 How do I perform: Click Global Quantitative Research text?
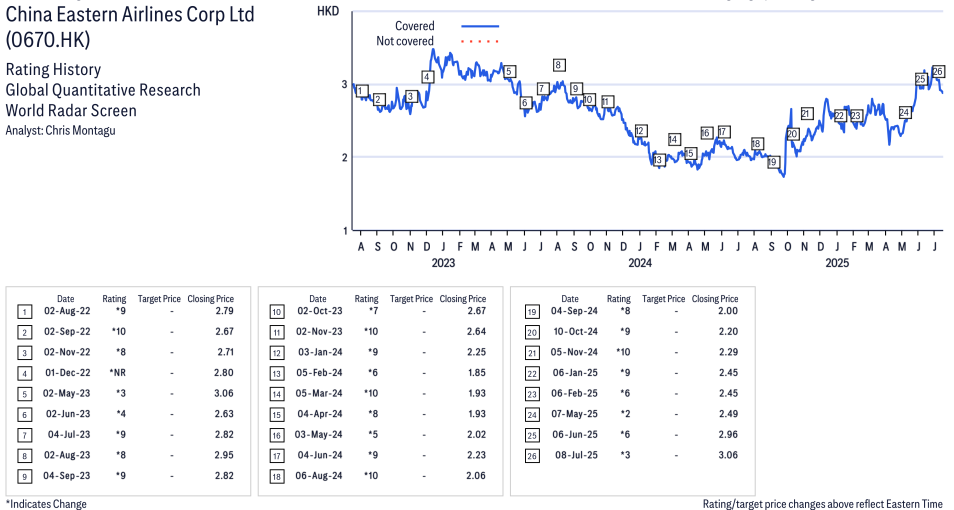(x=103, y=90)
